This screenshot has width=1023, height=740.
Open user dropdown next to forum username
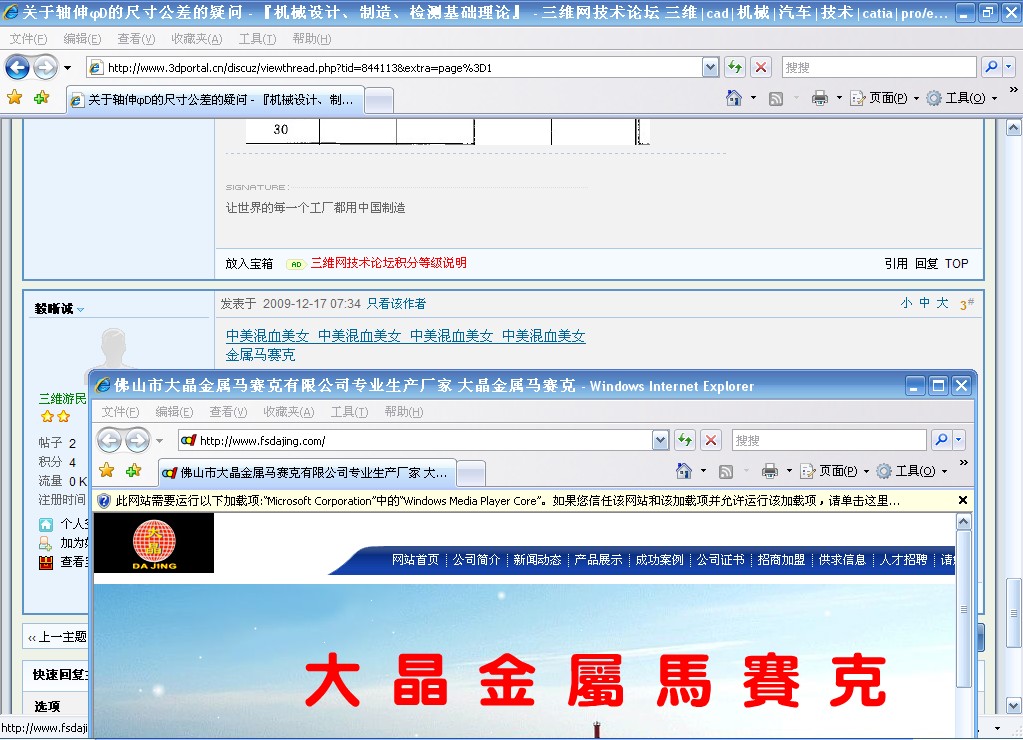pyautogui.click(x=80, y=309)
